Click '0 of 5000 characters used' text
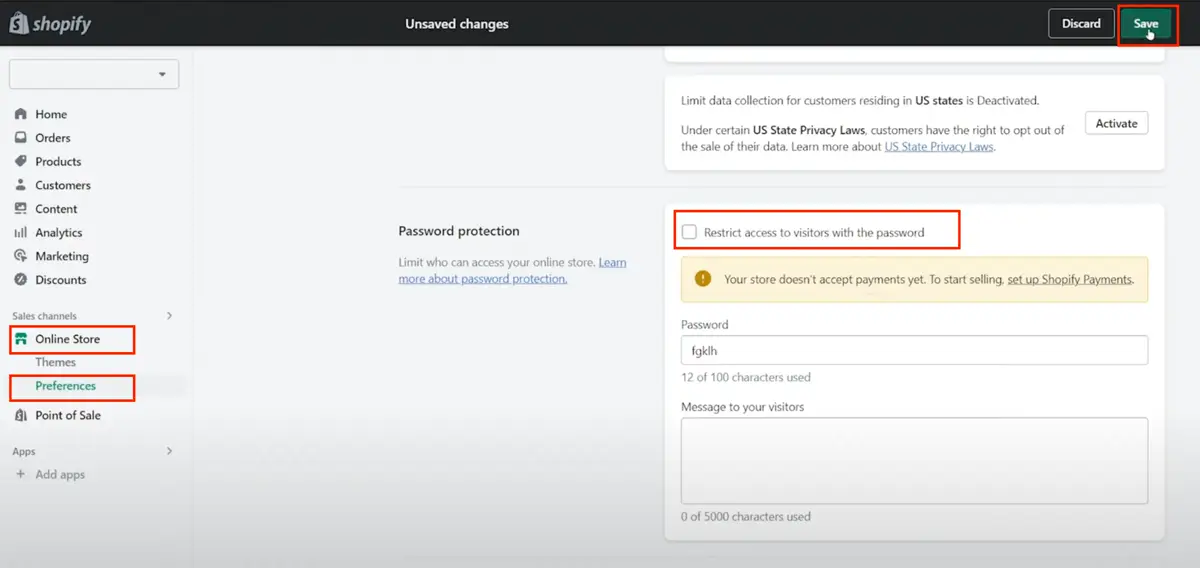 [746, 517]
